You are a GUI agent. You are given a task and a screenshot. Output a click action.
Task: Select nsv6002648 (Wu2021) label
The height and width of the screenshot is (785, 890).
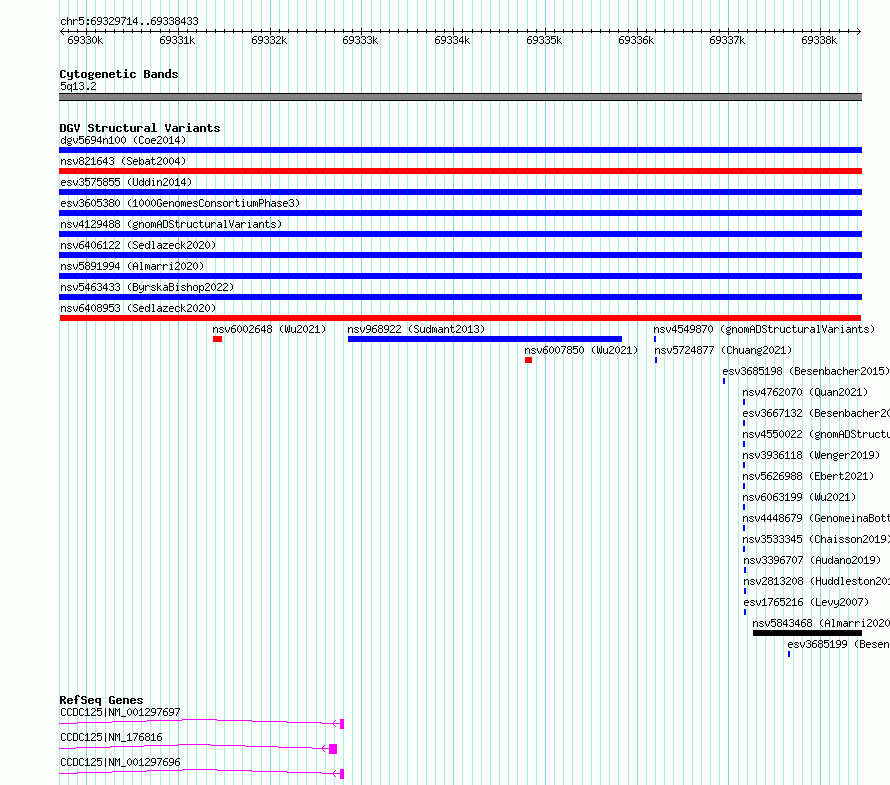pos(270,329)
